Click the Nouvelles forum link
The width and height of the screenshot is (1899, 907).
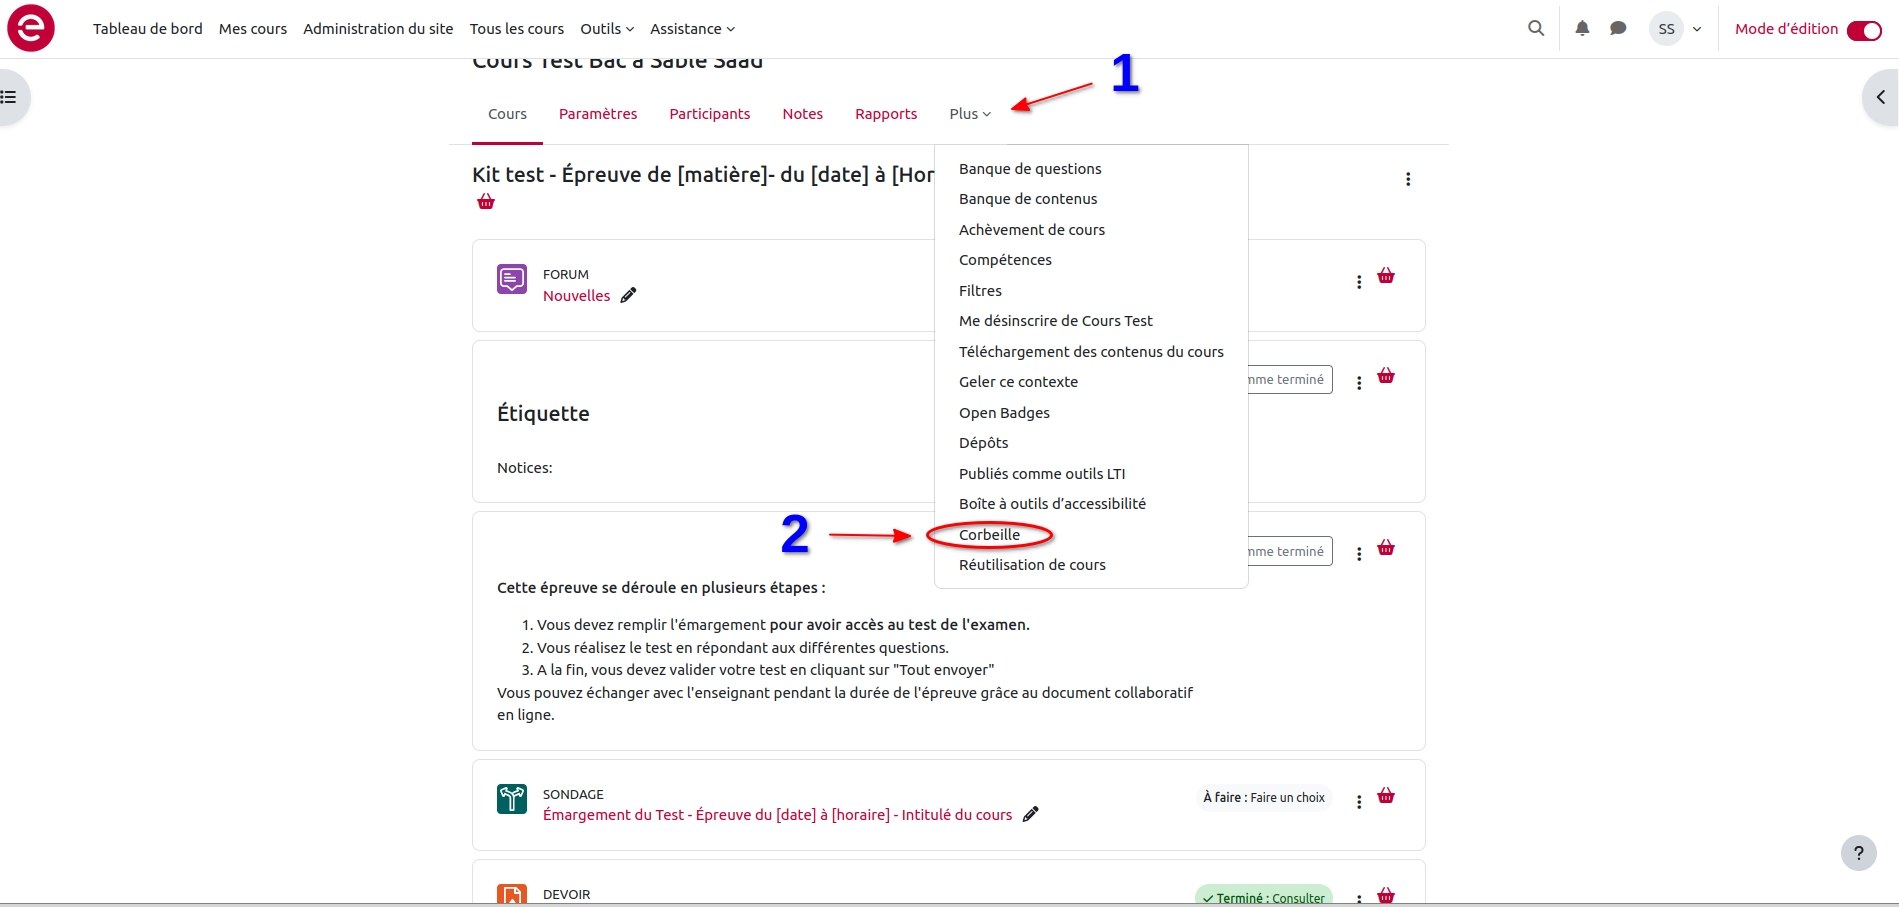(x=576, y=296)
